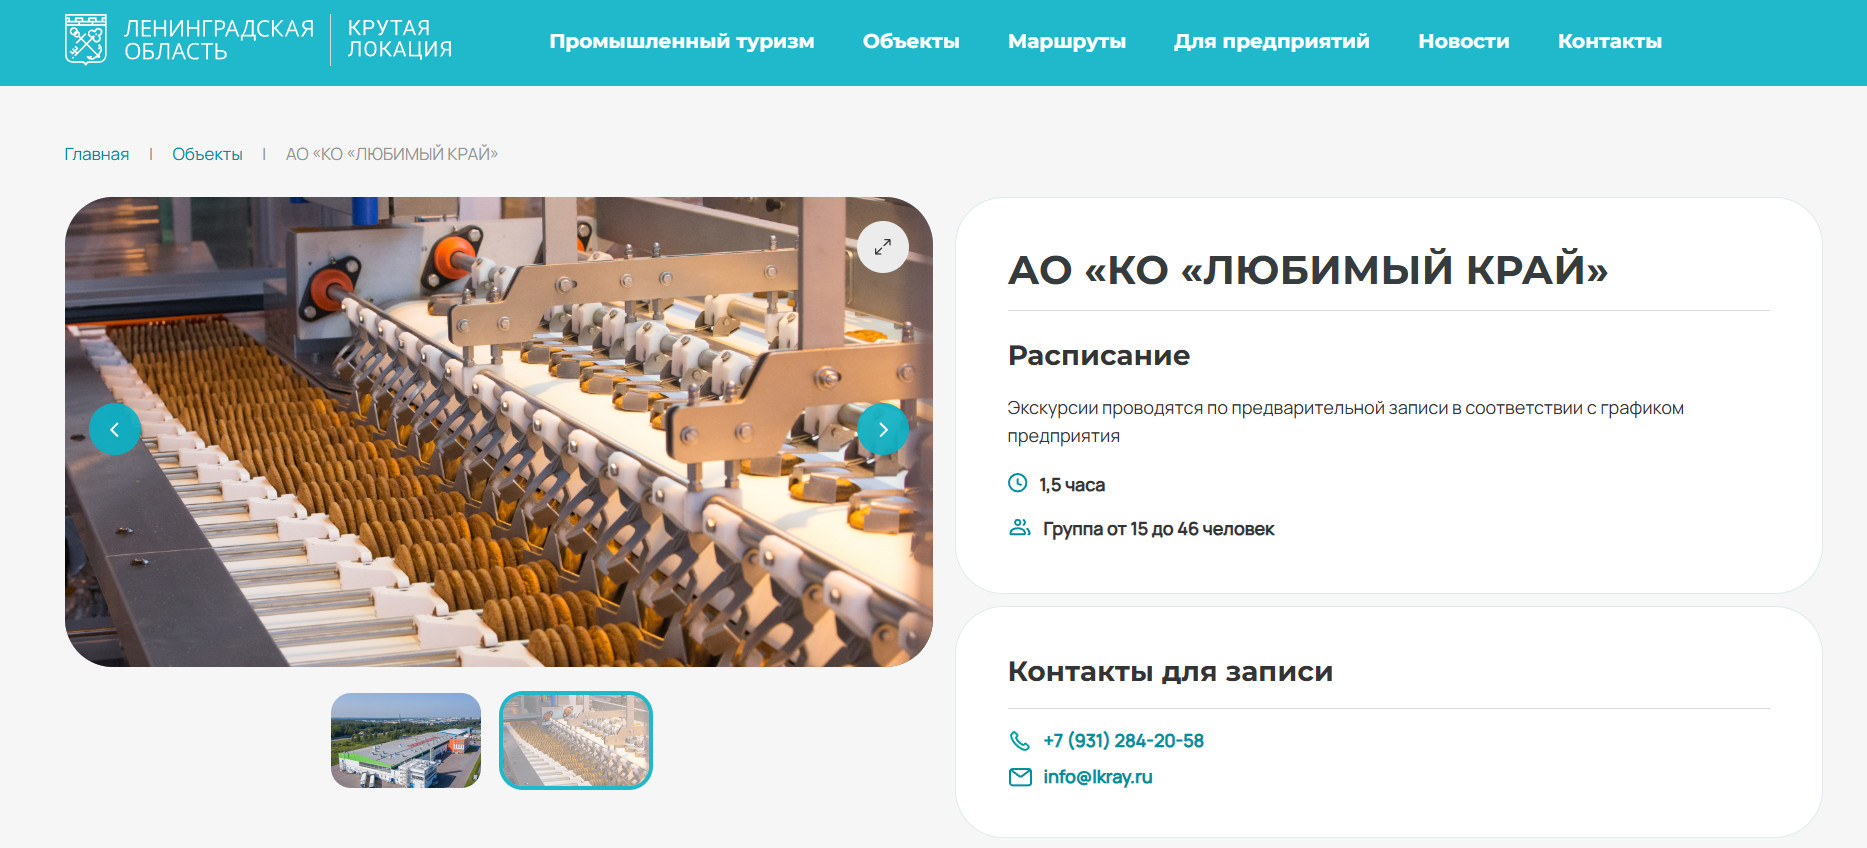
Task: Go to the previous gallery photo
Action: 115,429
